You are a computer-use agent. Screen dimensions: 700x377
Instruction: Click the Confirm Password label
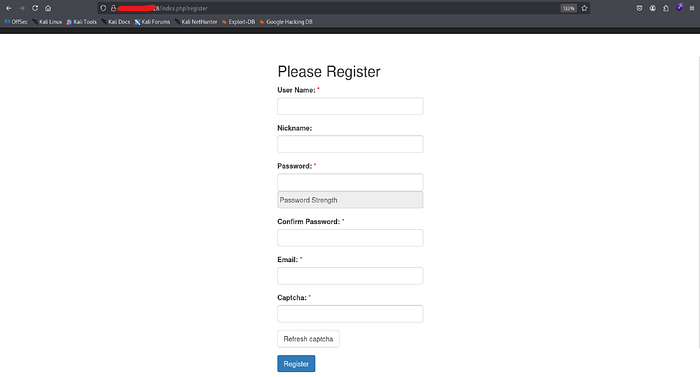(x=308, y=221)
